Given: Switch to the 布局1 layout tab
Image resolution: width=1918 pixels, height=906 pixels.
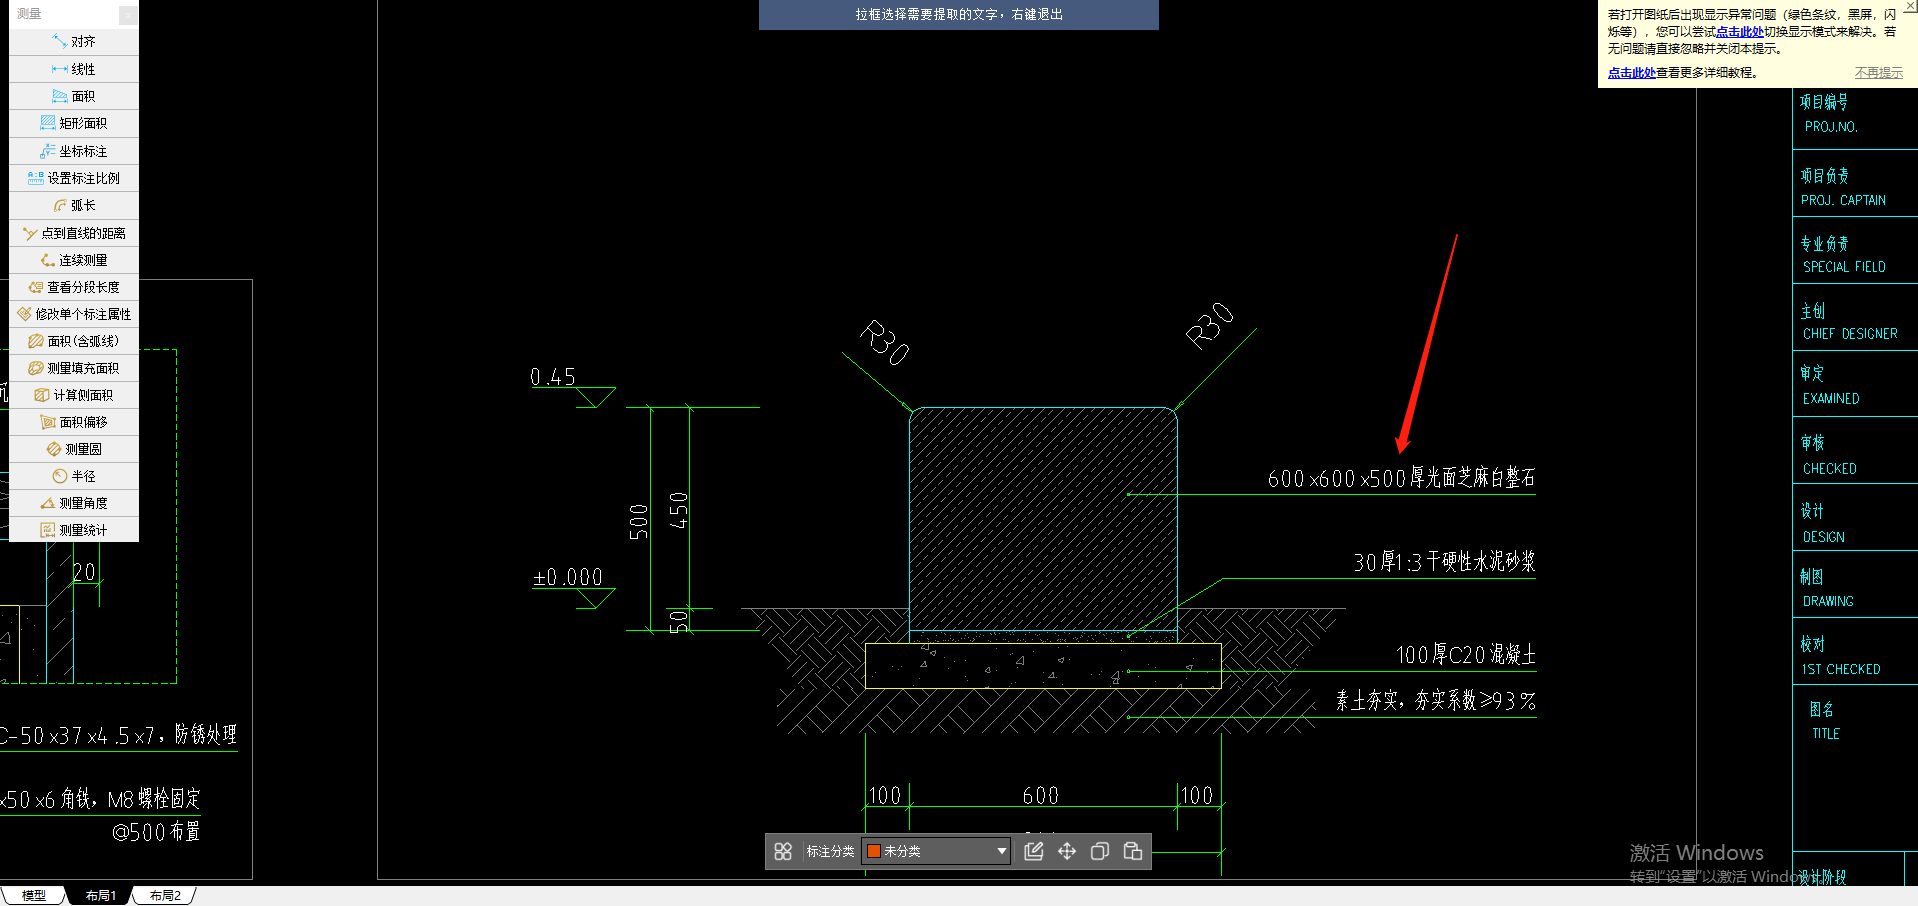Looking at the screenshot, I should pyautogui.click(x=100, y=895).
